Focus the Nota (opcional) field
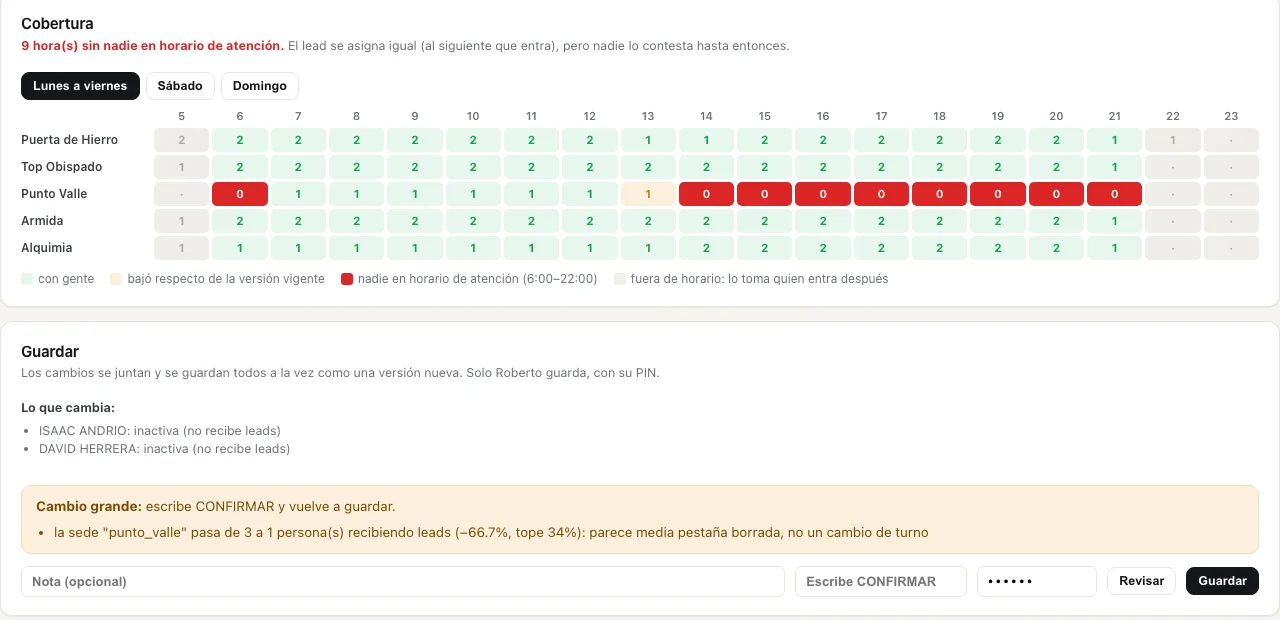This screenshot has height=620, width=1280. pos(403,581)
